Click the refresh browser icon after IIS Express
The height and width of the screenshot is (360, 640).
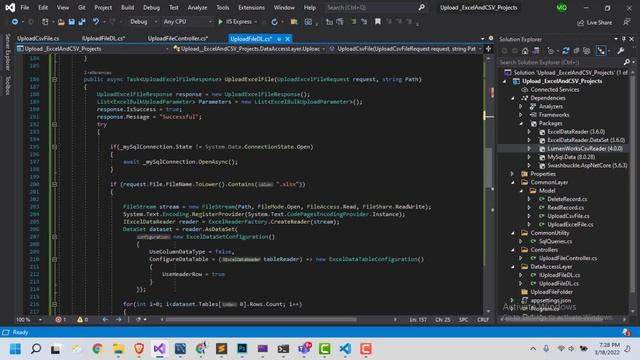coord(275,22)
